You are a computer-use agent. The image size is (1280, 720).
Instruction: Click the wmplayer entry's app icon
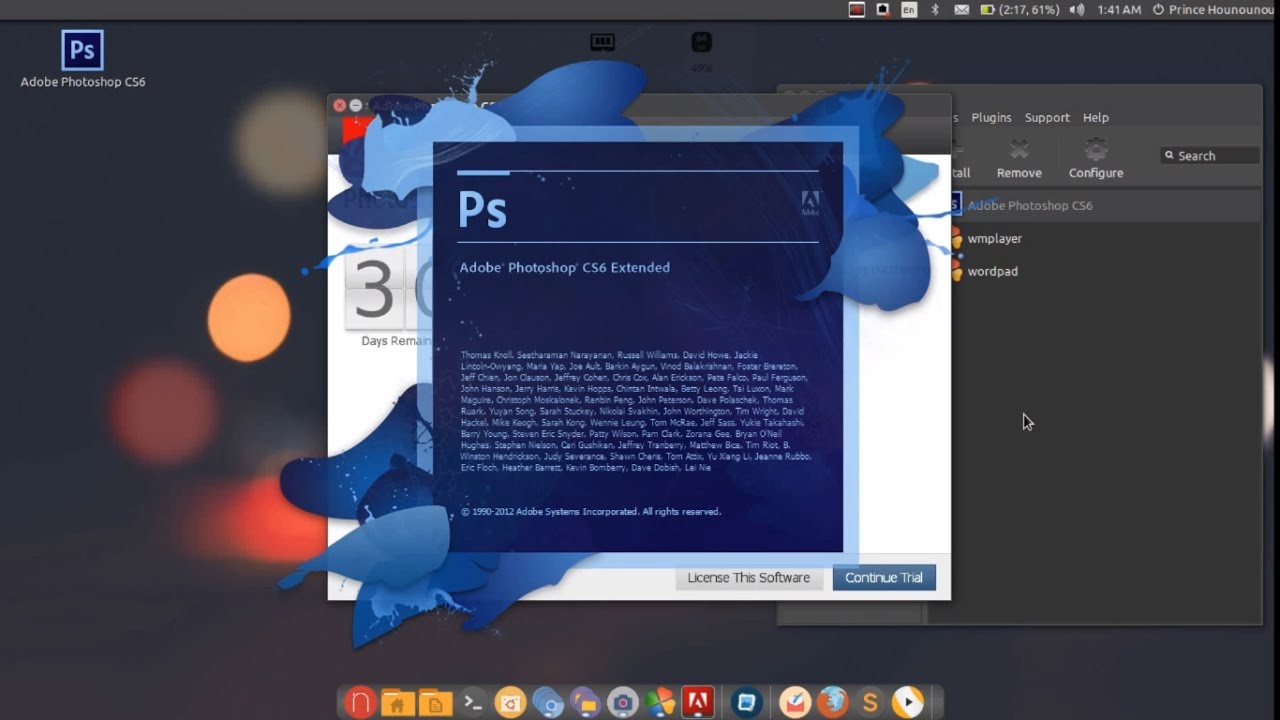click(955, 238)
